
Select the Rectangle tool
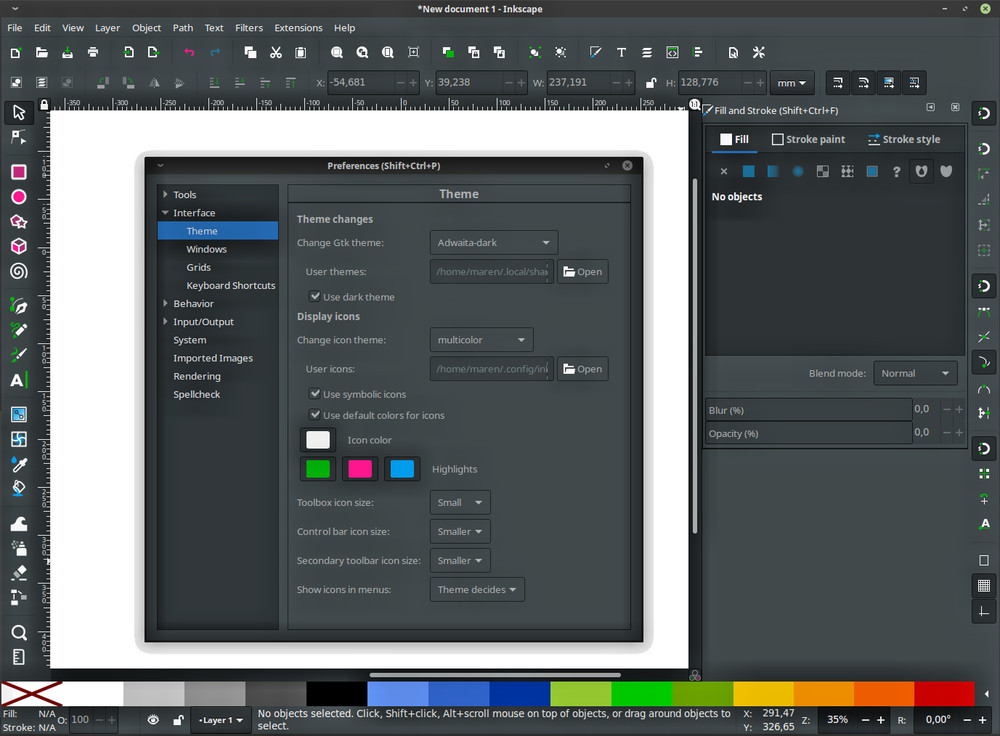pyautogui.click(x=17, y=171)
